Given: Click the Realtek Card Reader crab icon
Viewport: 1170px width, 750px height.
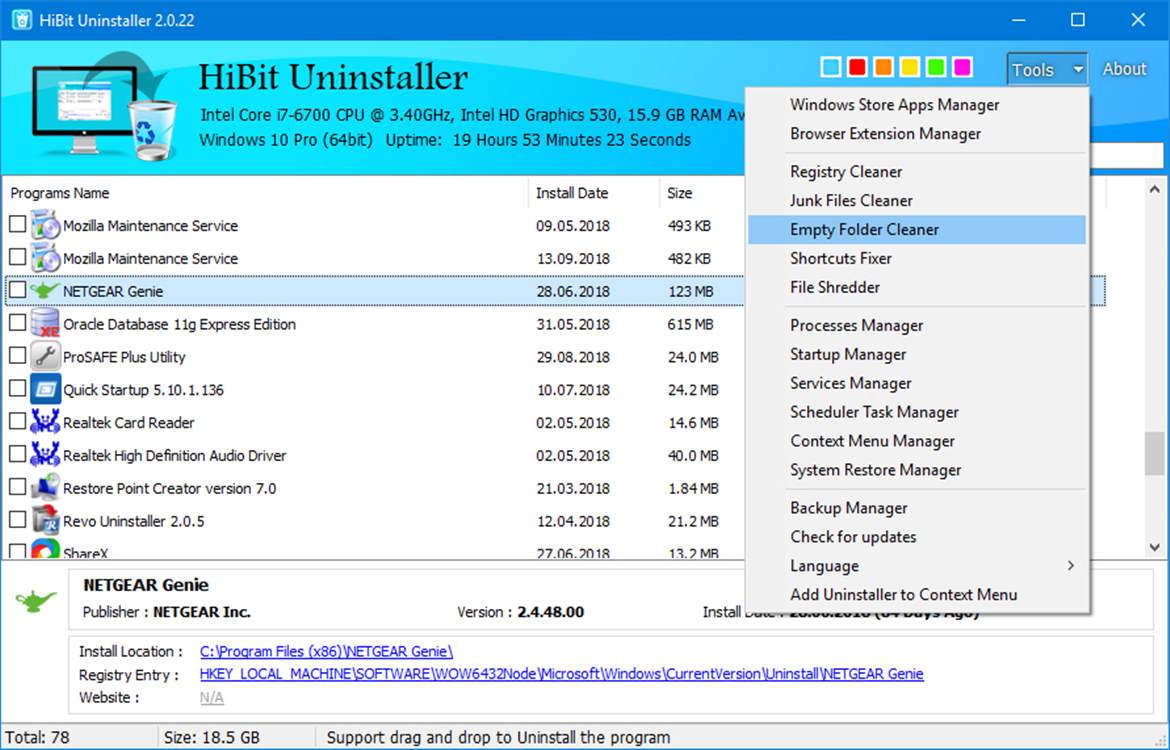Looking at the screenshot, I should (45, 422).
